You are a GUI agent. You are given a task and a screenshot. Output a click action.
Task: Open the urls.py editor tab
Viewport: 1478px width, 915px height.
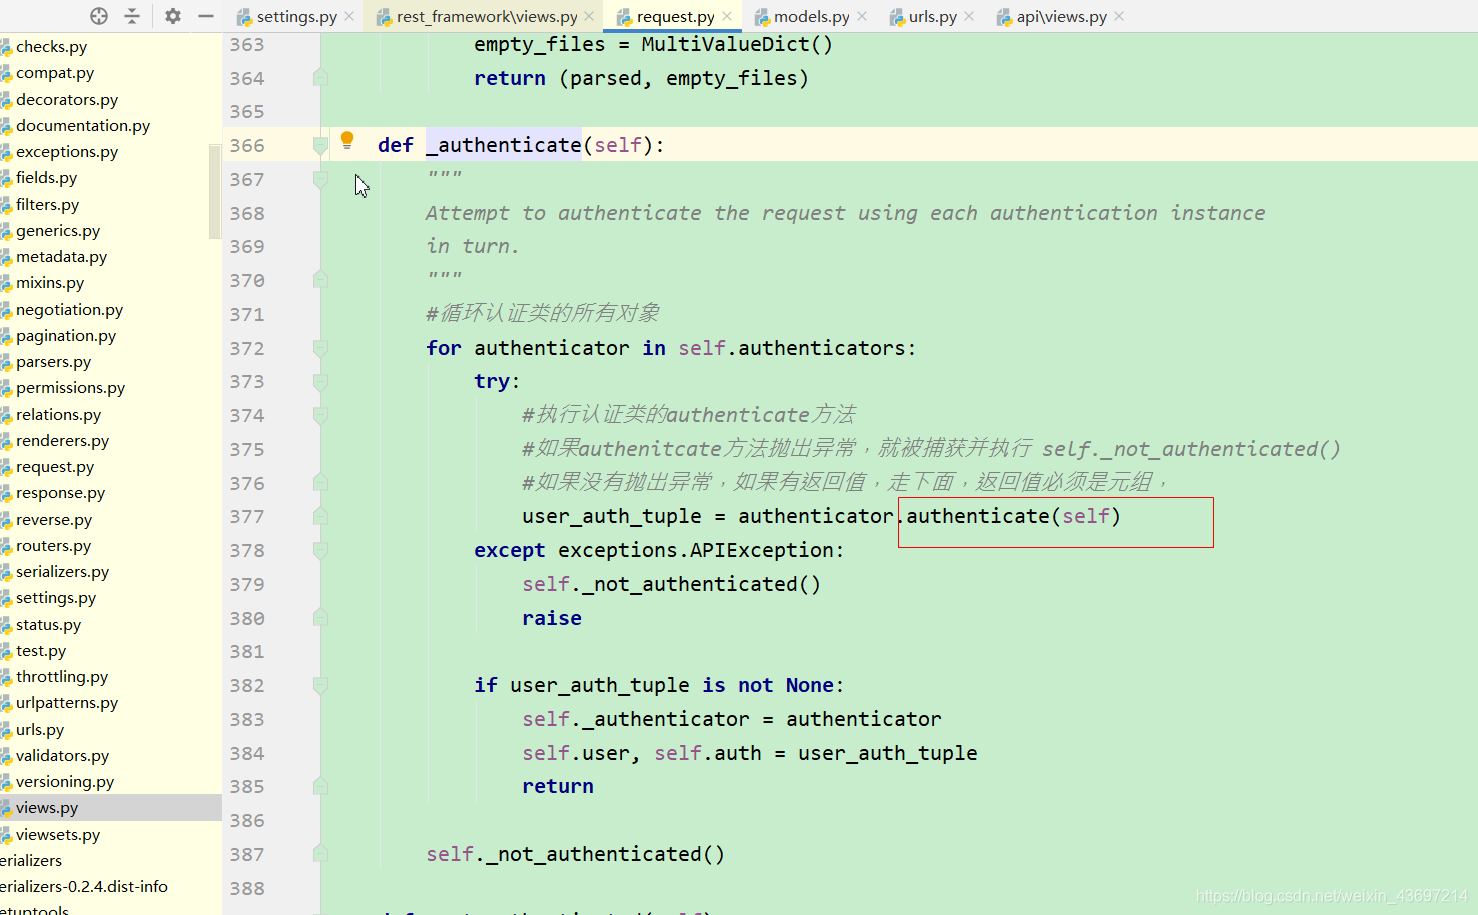(x=932, y=16)
